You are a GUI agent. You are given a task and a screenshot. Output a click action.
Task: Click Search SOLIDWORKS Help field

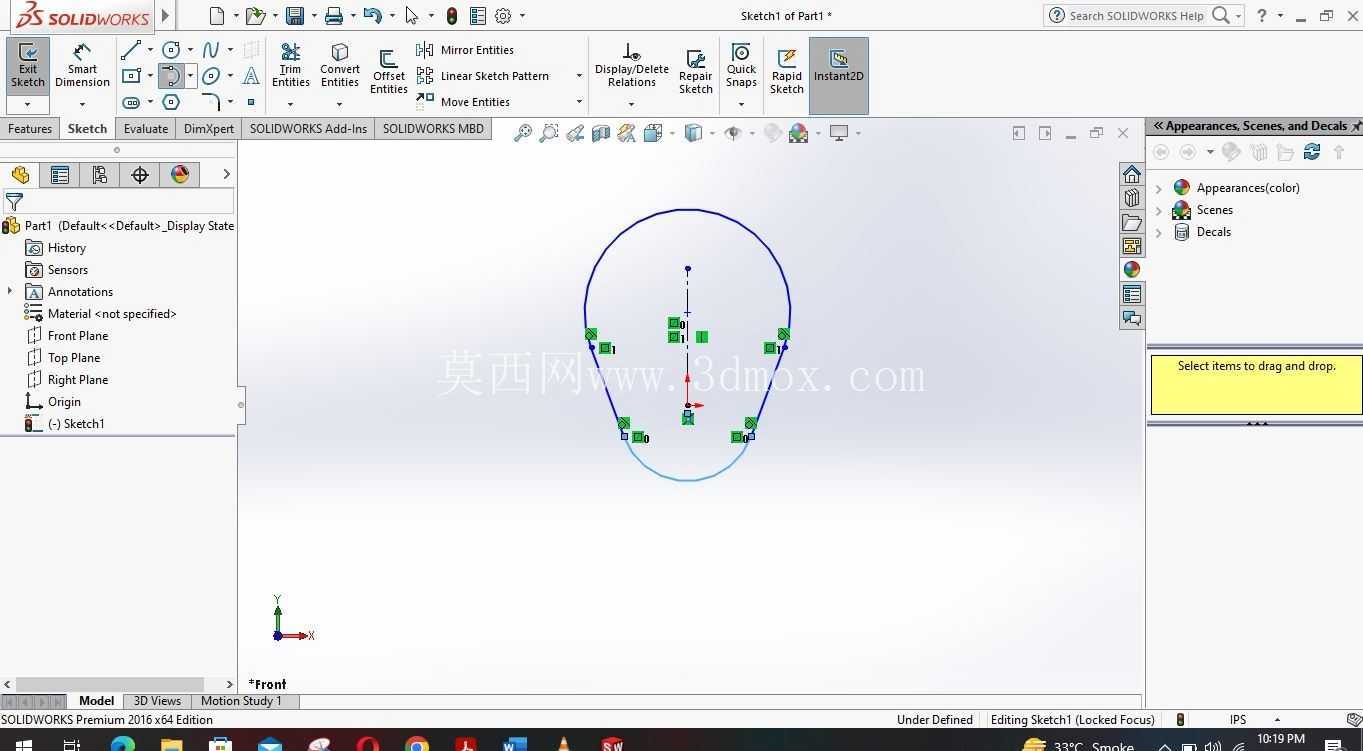coord(1136,16)
